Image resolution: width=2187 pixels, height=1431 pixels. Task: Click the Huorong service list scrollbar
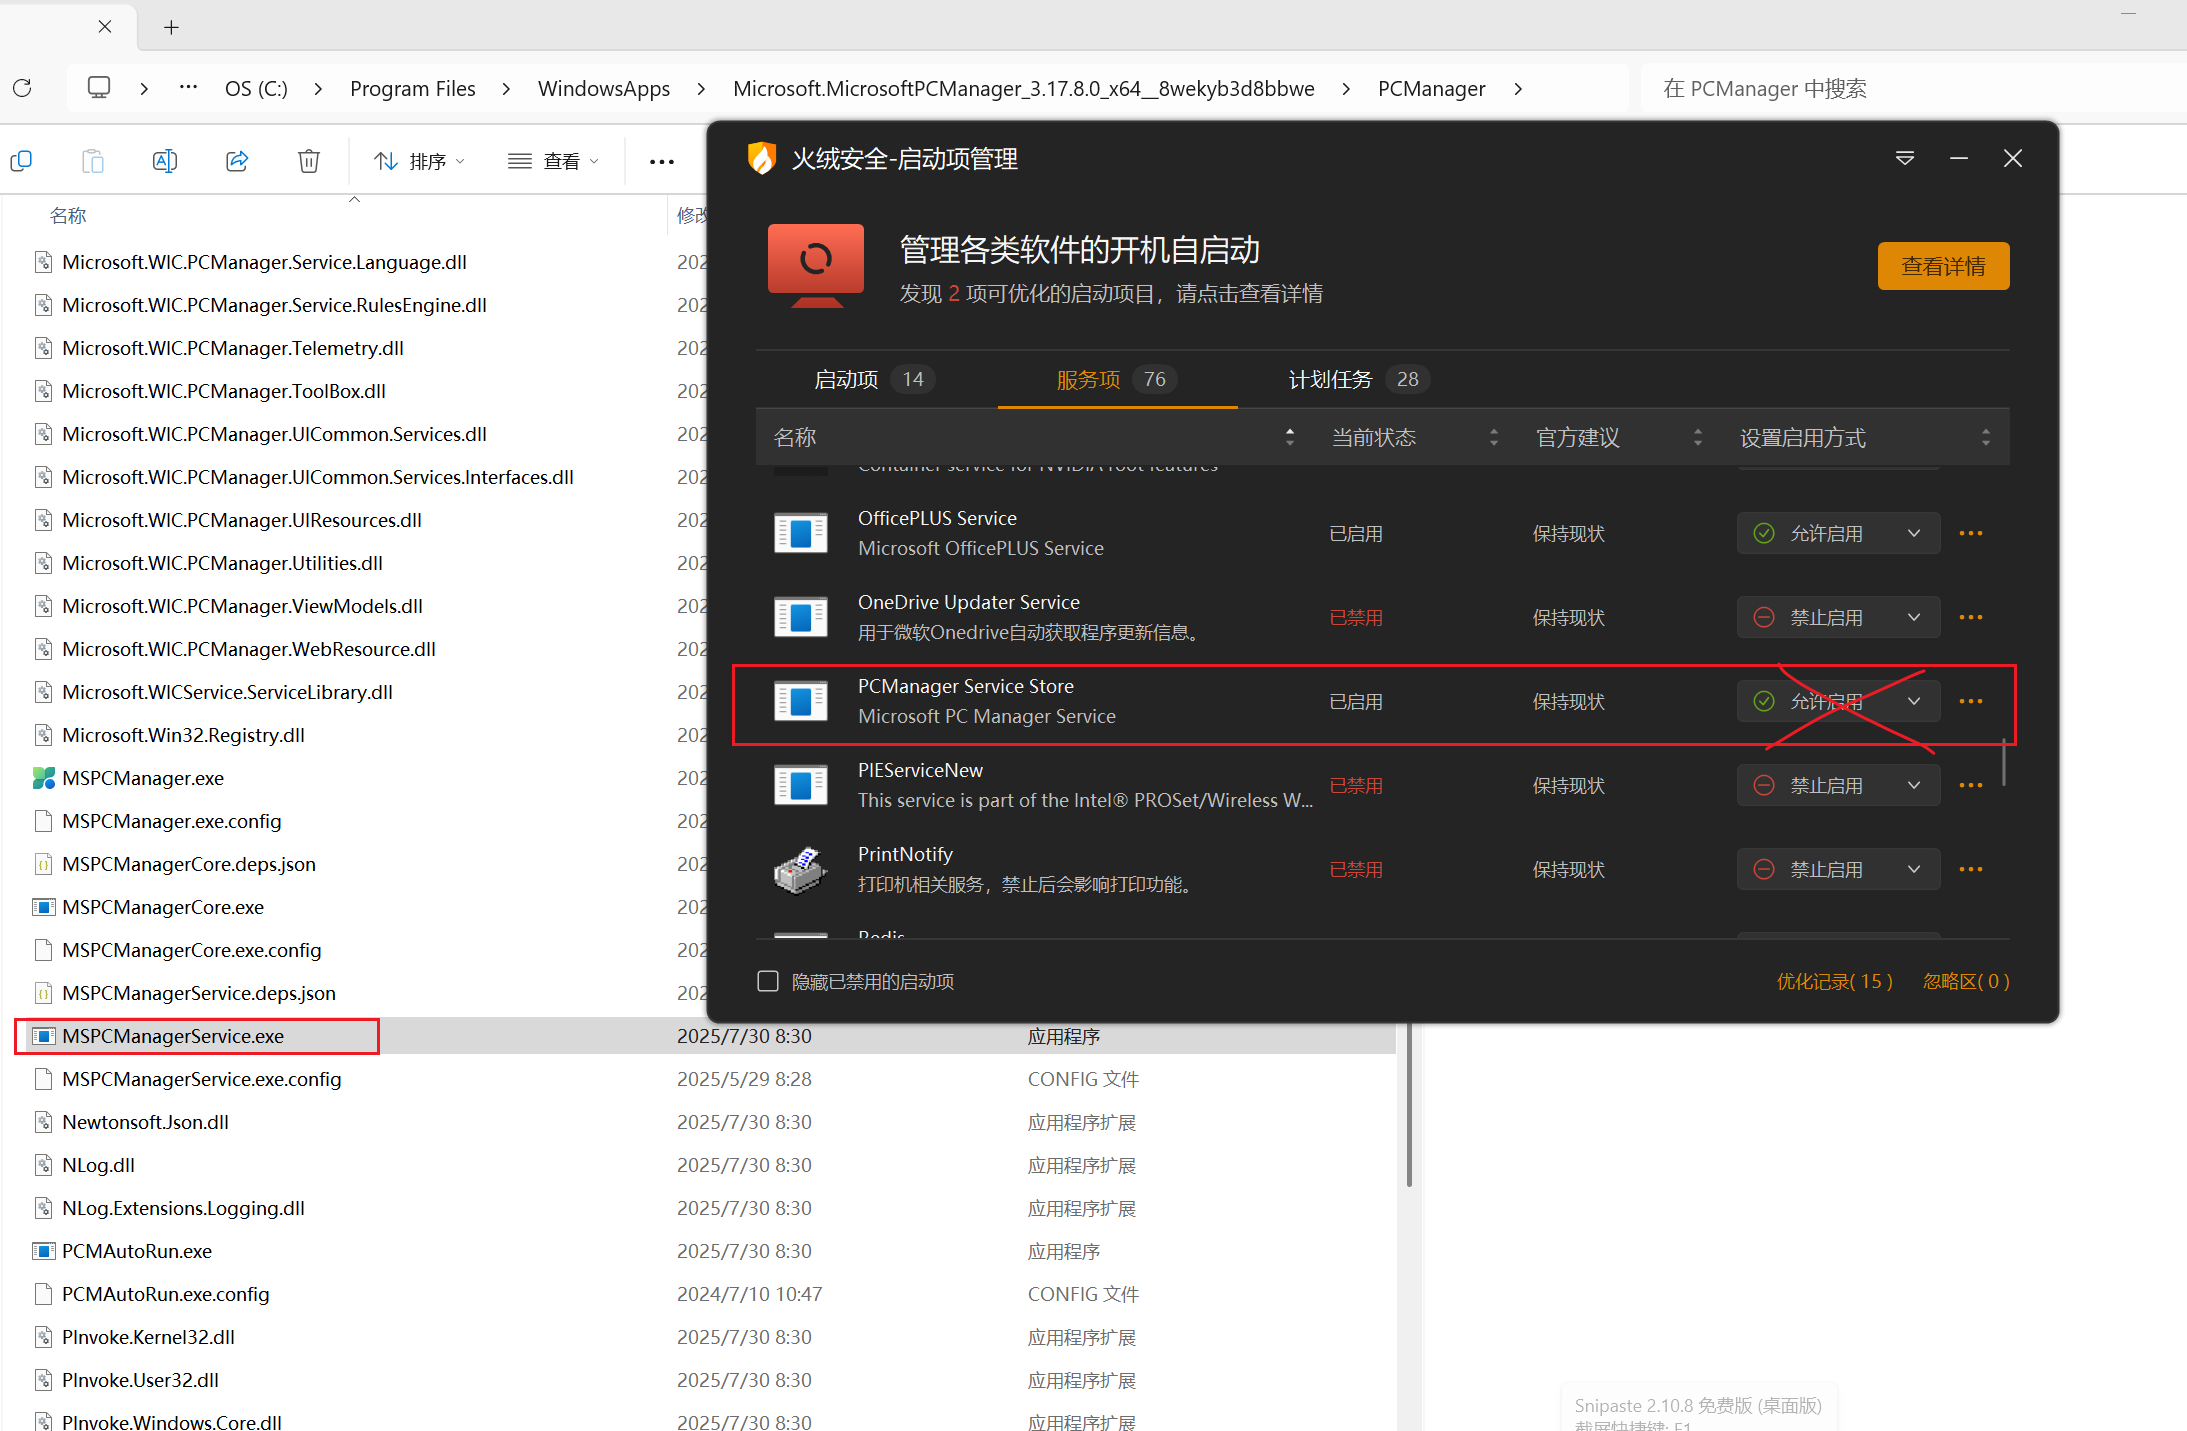point(2004,762)
